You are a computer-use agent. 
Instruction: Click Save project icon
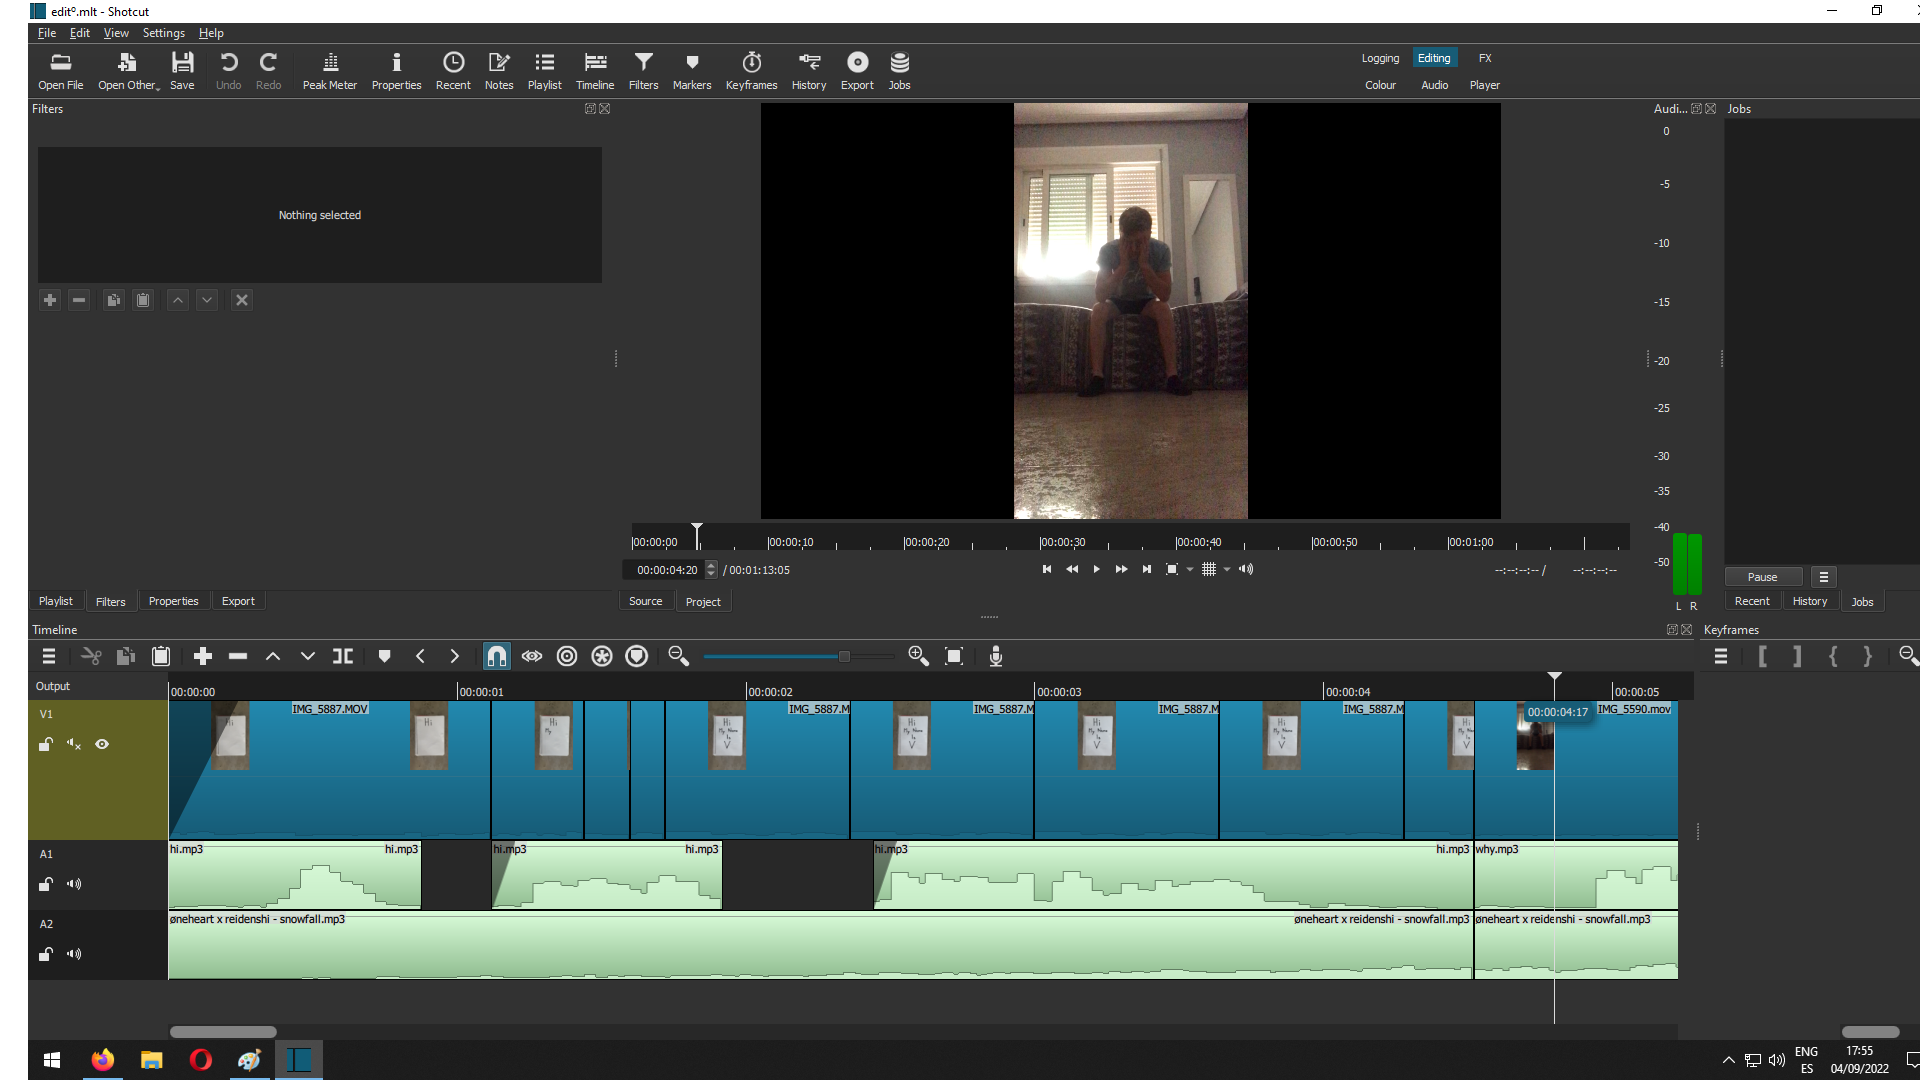pyautogui.click(x=182, y=71)
